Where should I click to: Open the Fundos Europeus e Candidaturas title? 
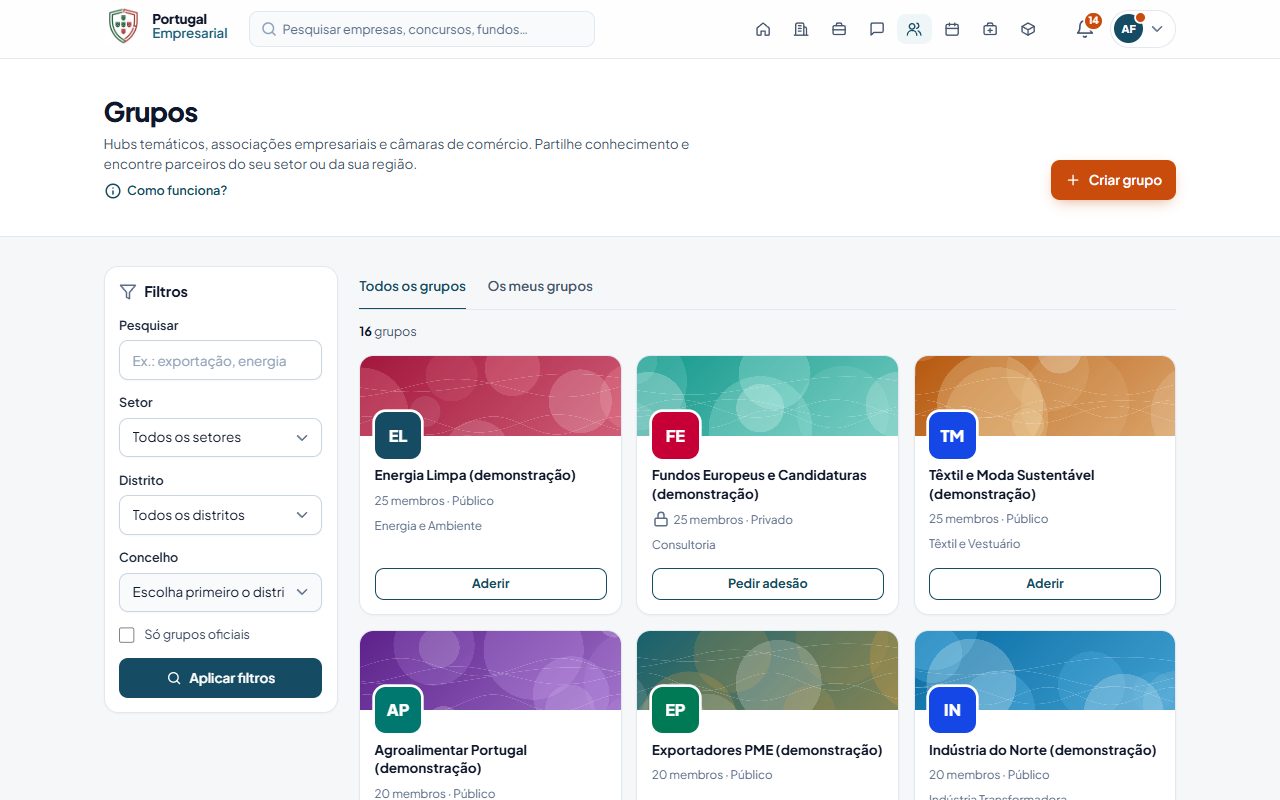[x=759, y=484]
